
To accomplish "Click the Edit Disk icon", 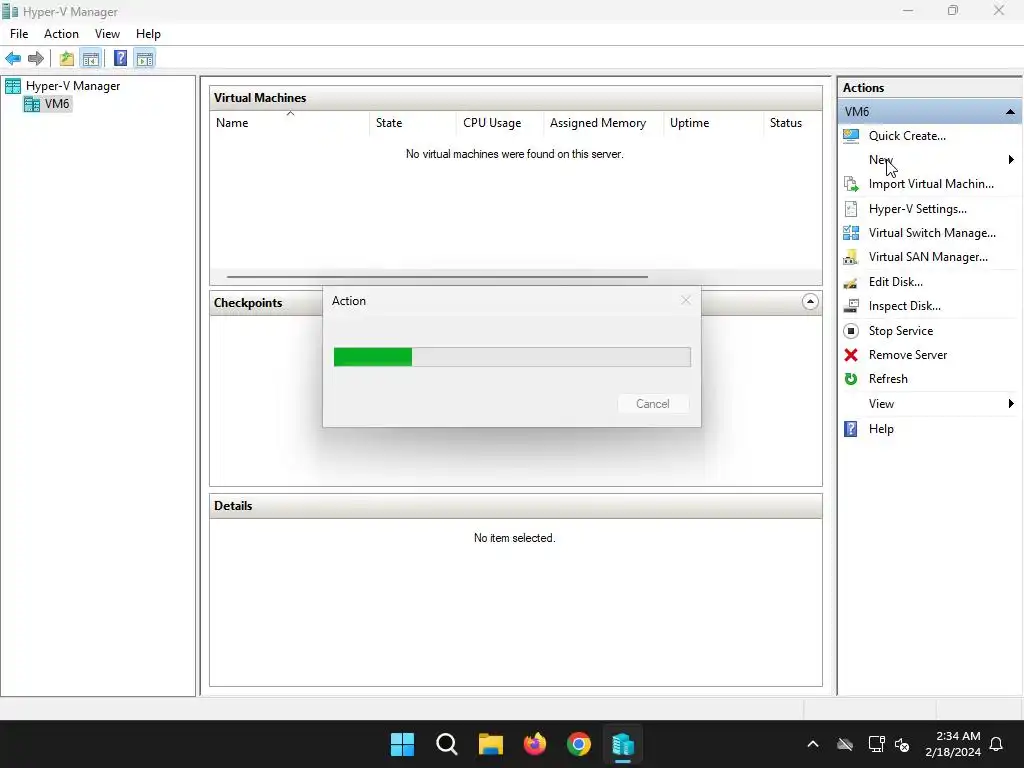I will (x=851, y=282).
